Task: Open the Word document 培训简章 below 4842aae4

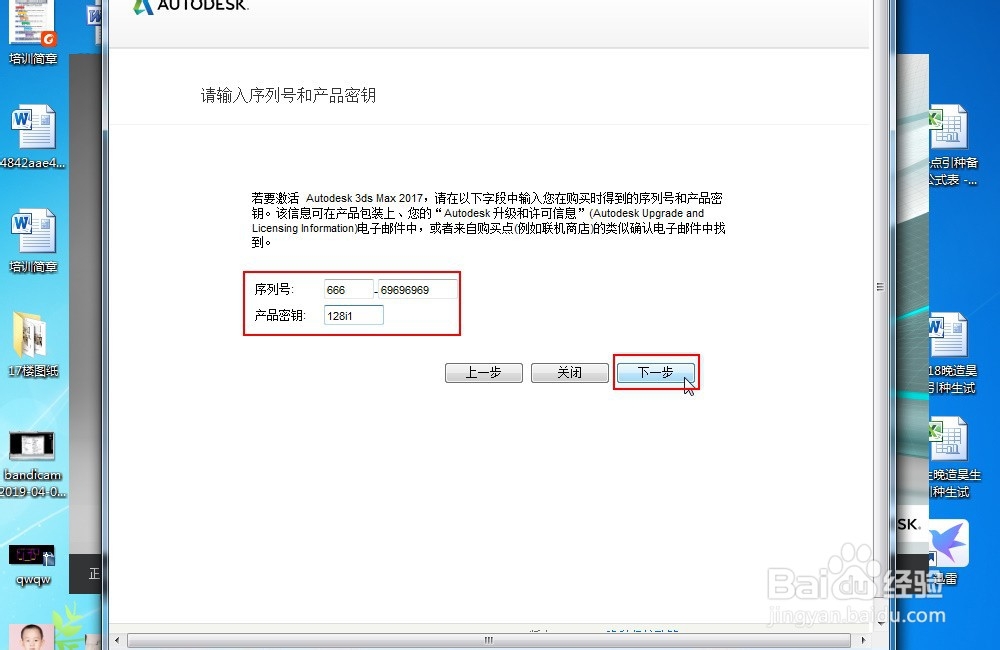Action: (33, 241)
